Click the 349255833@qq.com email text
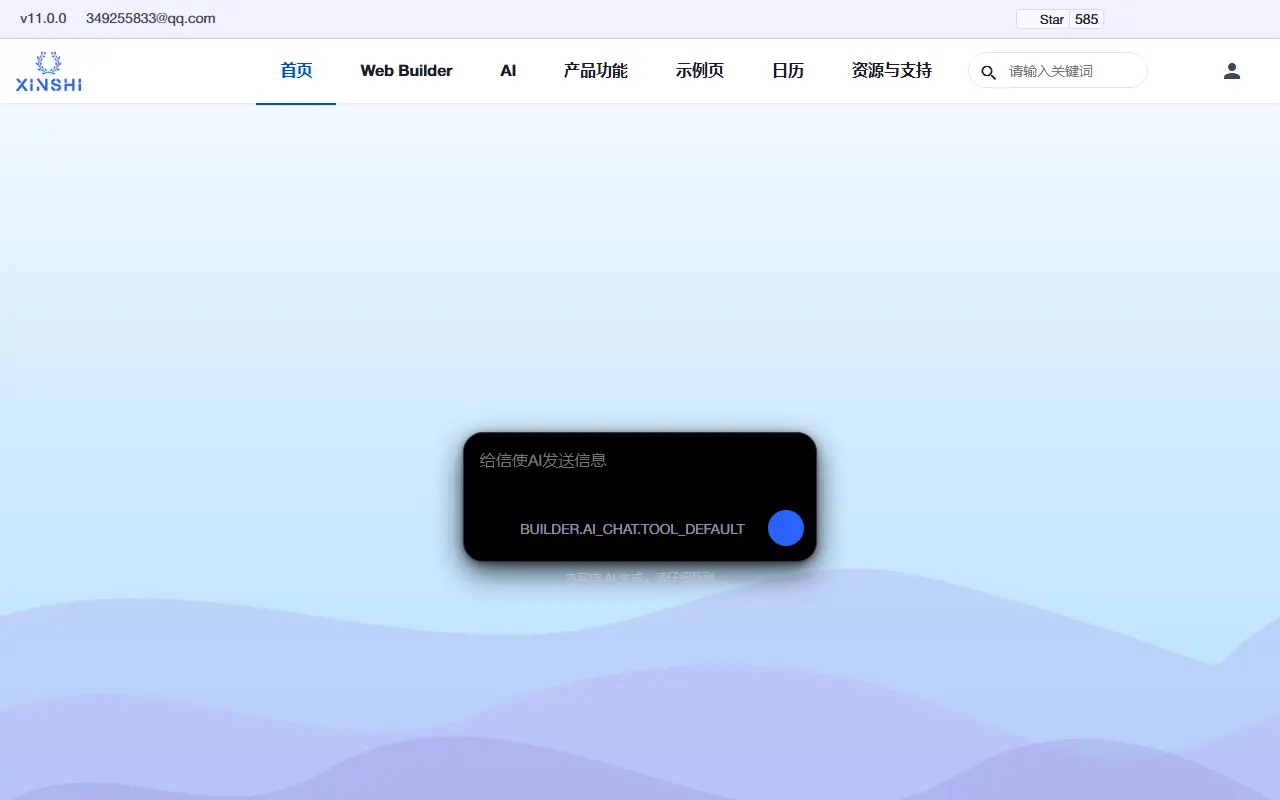 pos(150,18)
